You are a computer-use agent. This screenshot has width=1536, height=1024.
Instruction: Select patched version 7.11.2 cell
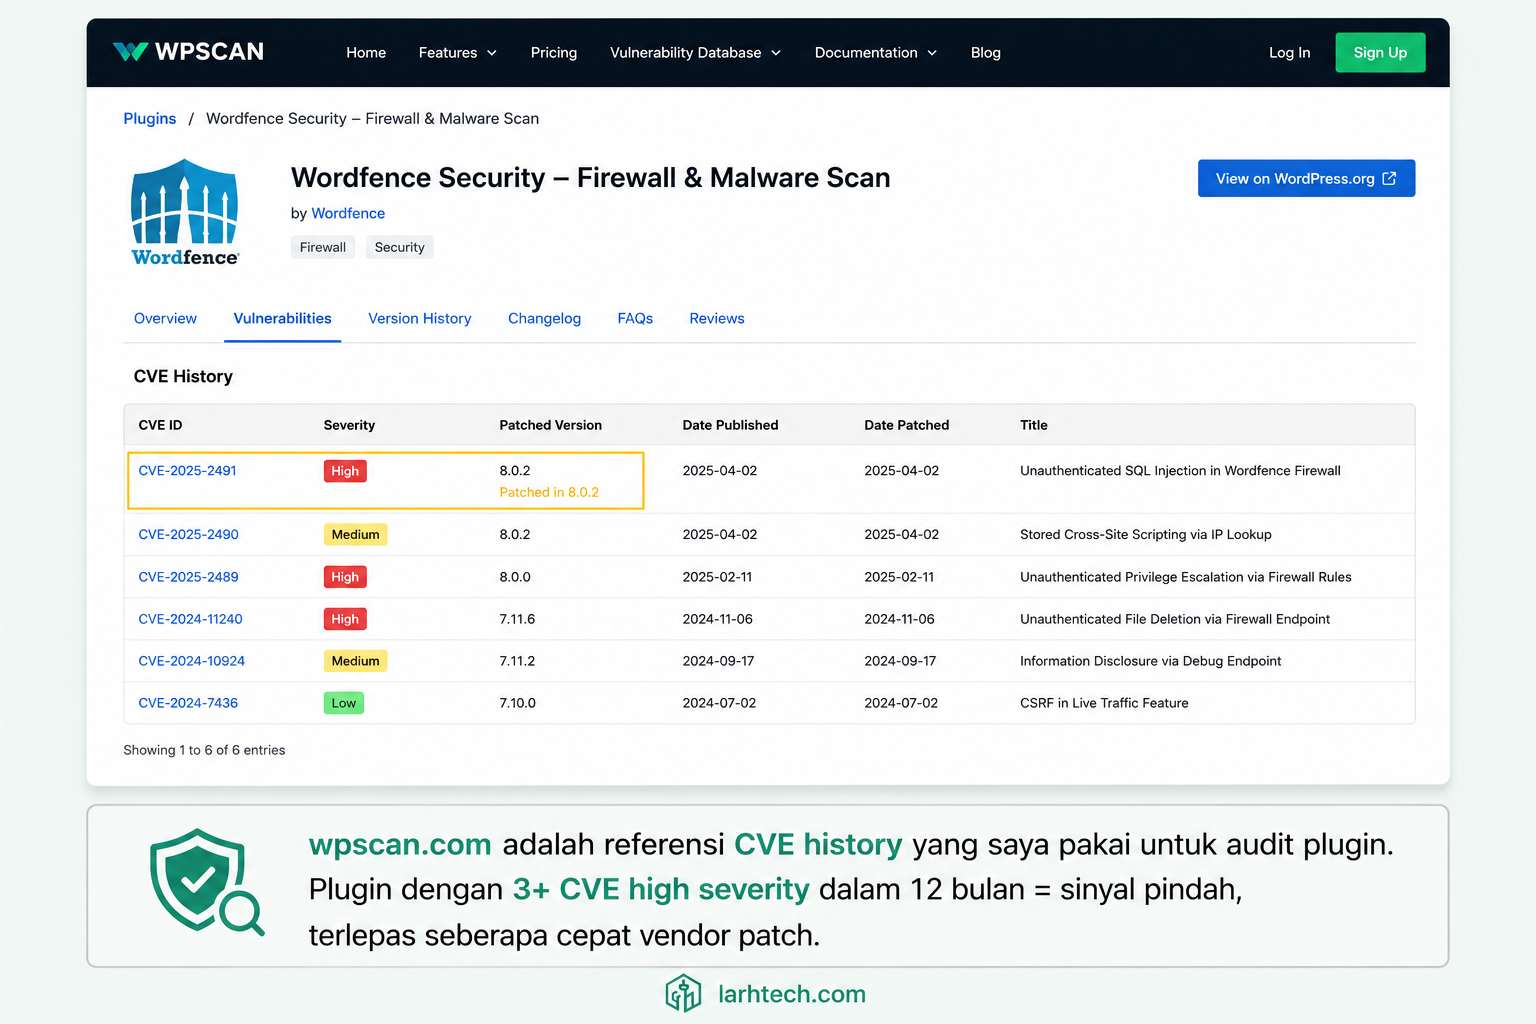click(517, 660)
